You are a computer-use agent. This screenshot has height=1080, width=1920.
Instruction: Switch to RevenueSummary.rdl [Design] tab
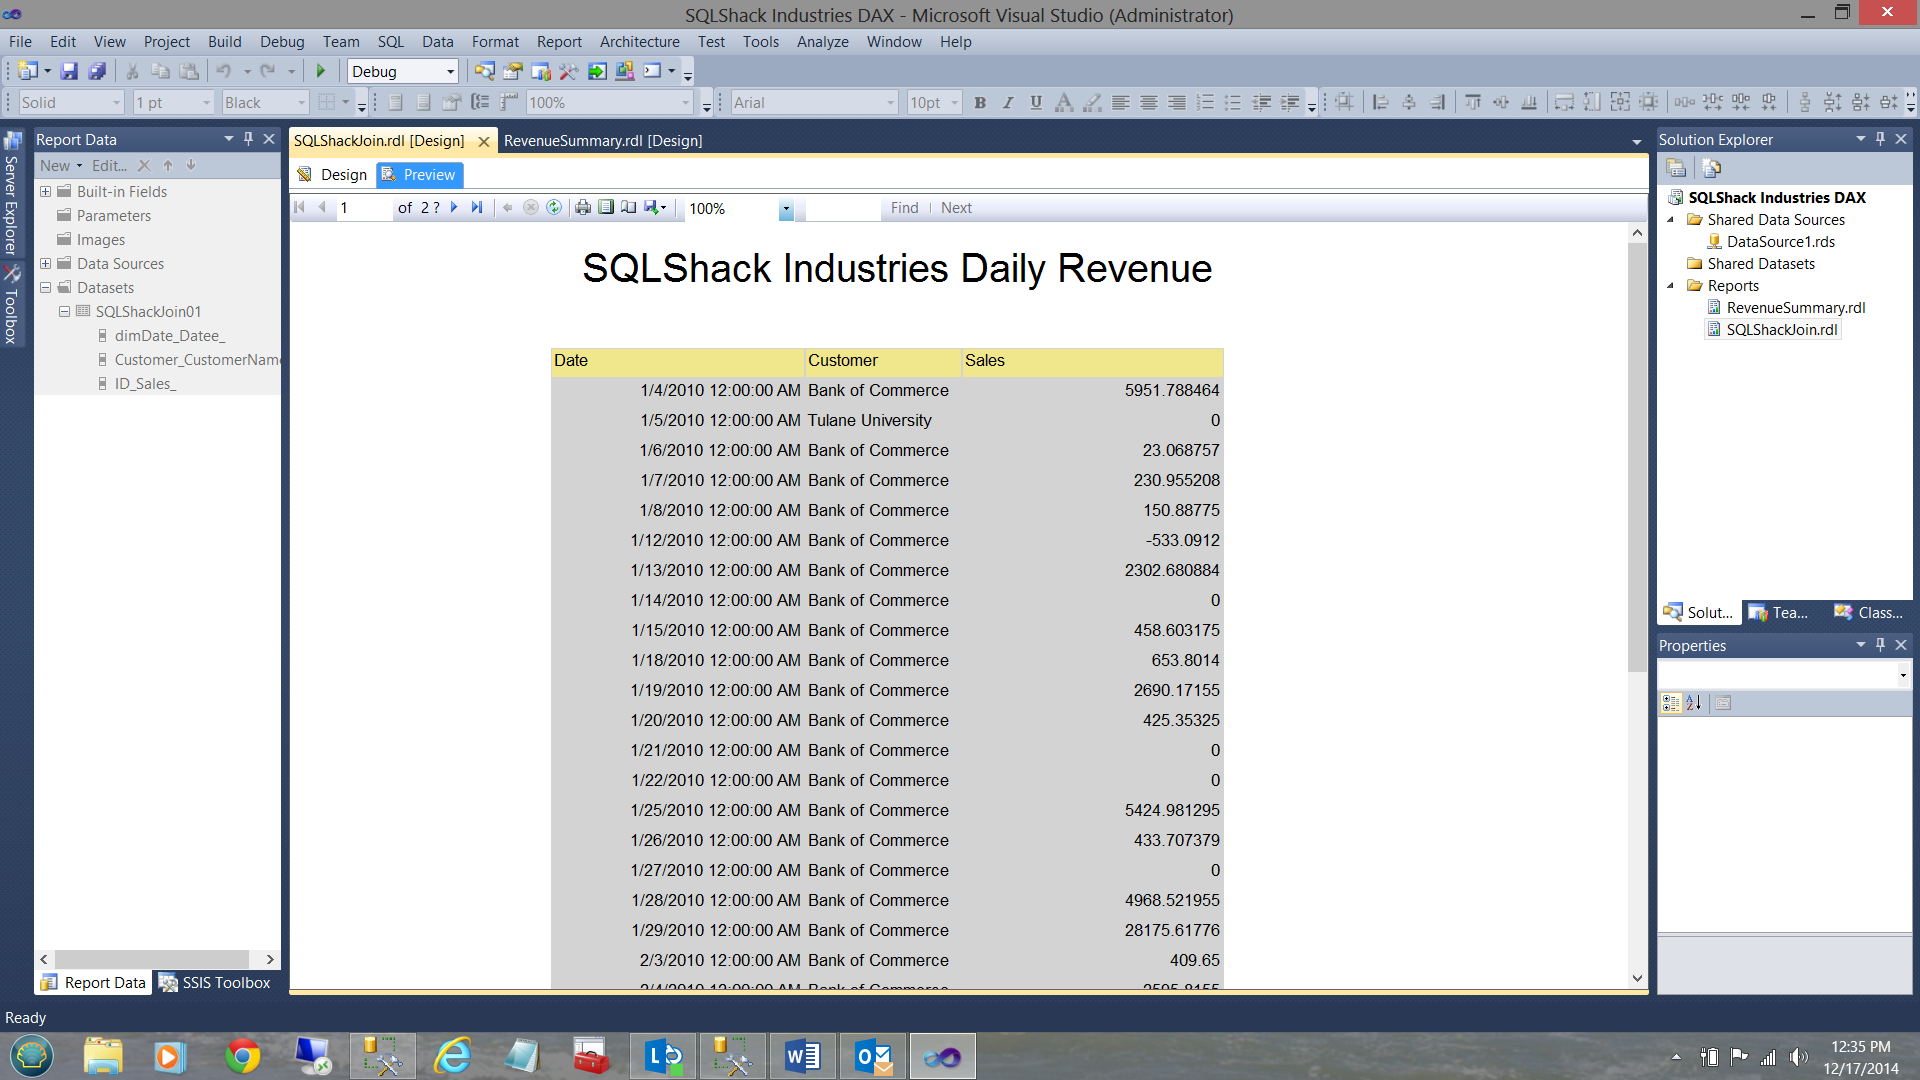603,141
